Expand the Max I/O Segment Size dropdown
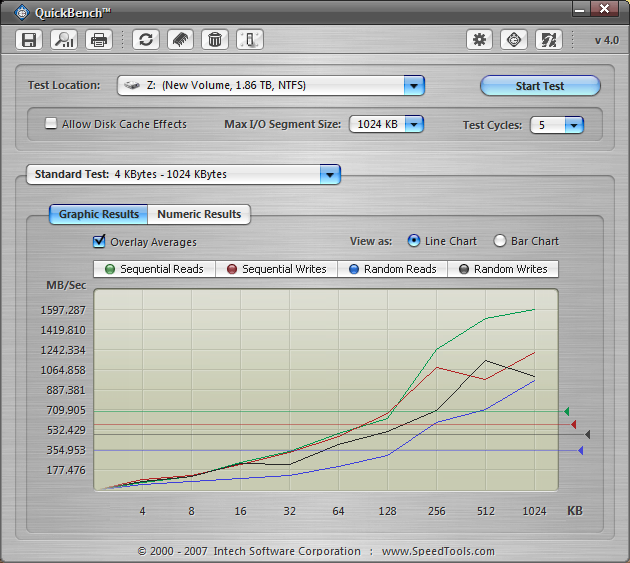This screenshot has height=563, width=630. pos(413,125)
